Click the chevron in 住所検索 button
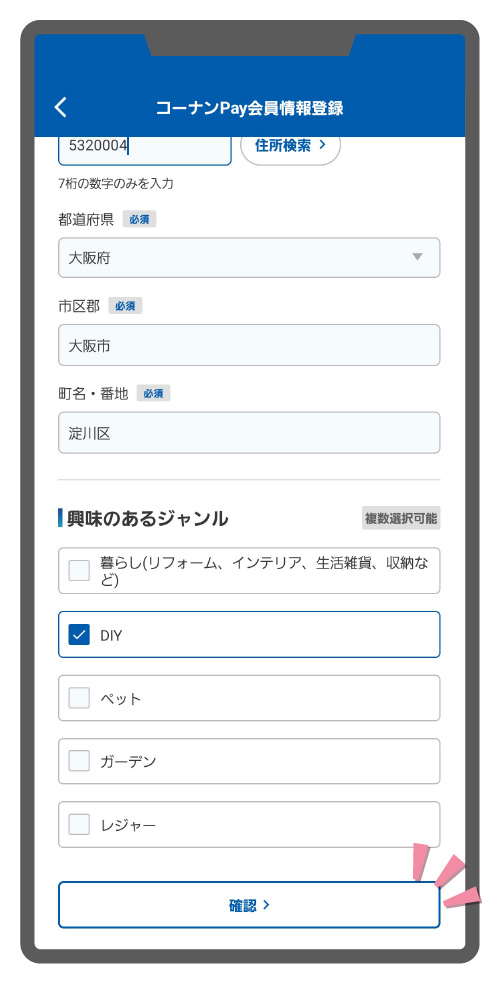 point(322,145)
